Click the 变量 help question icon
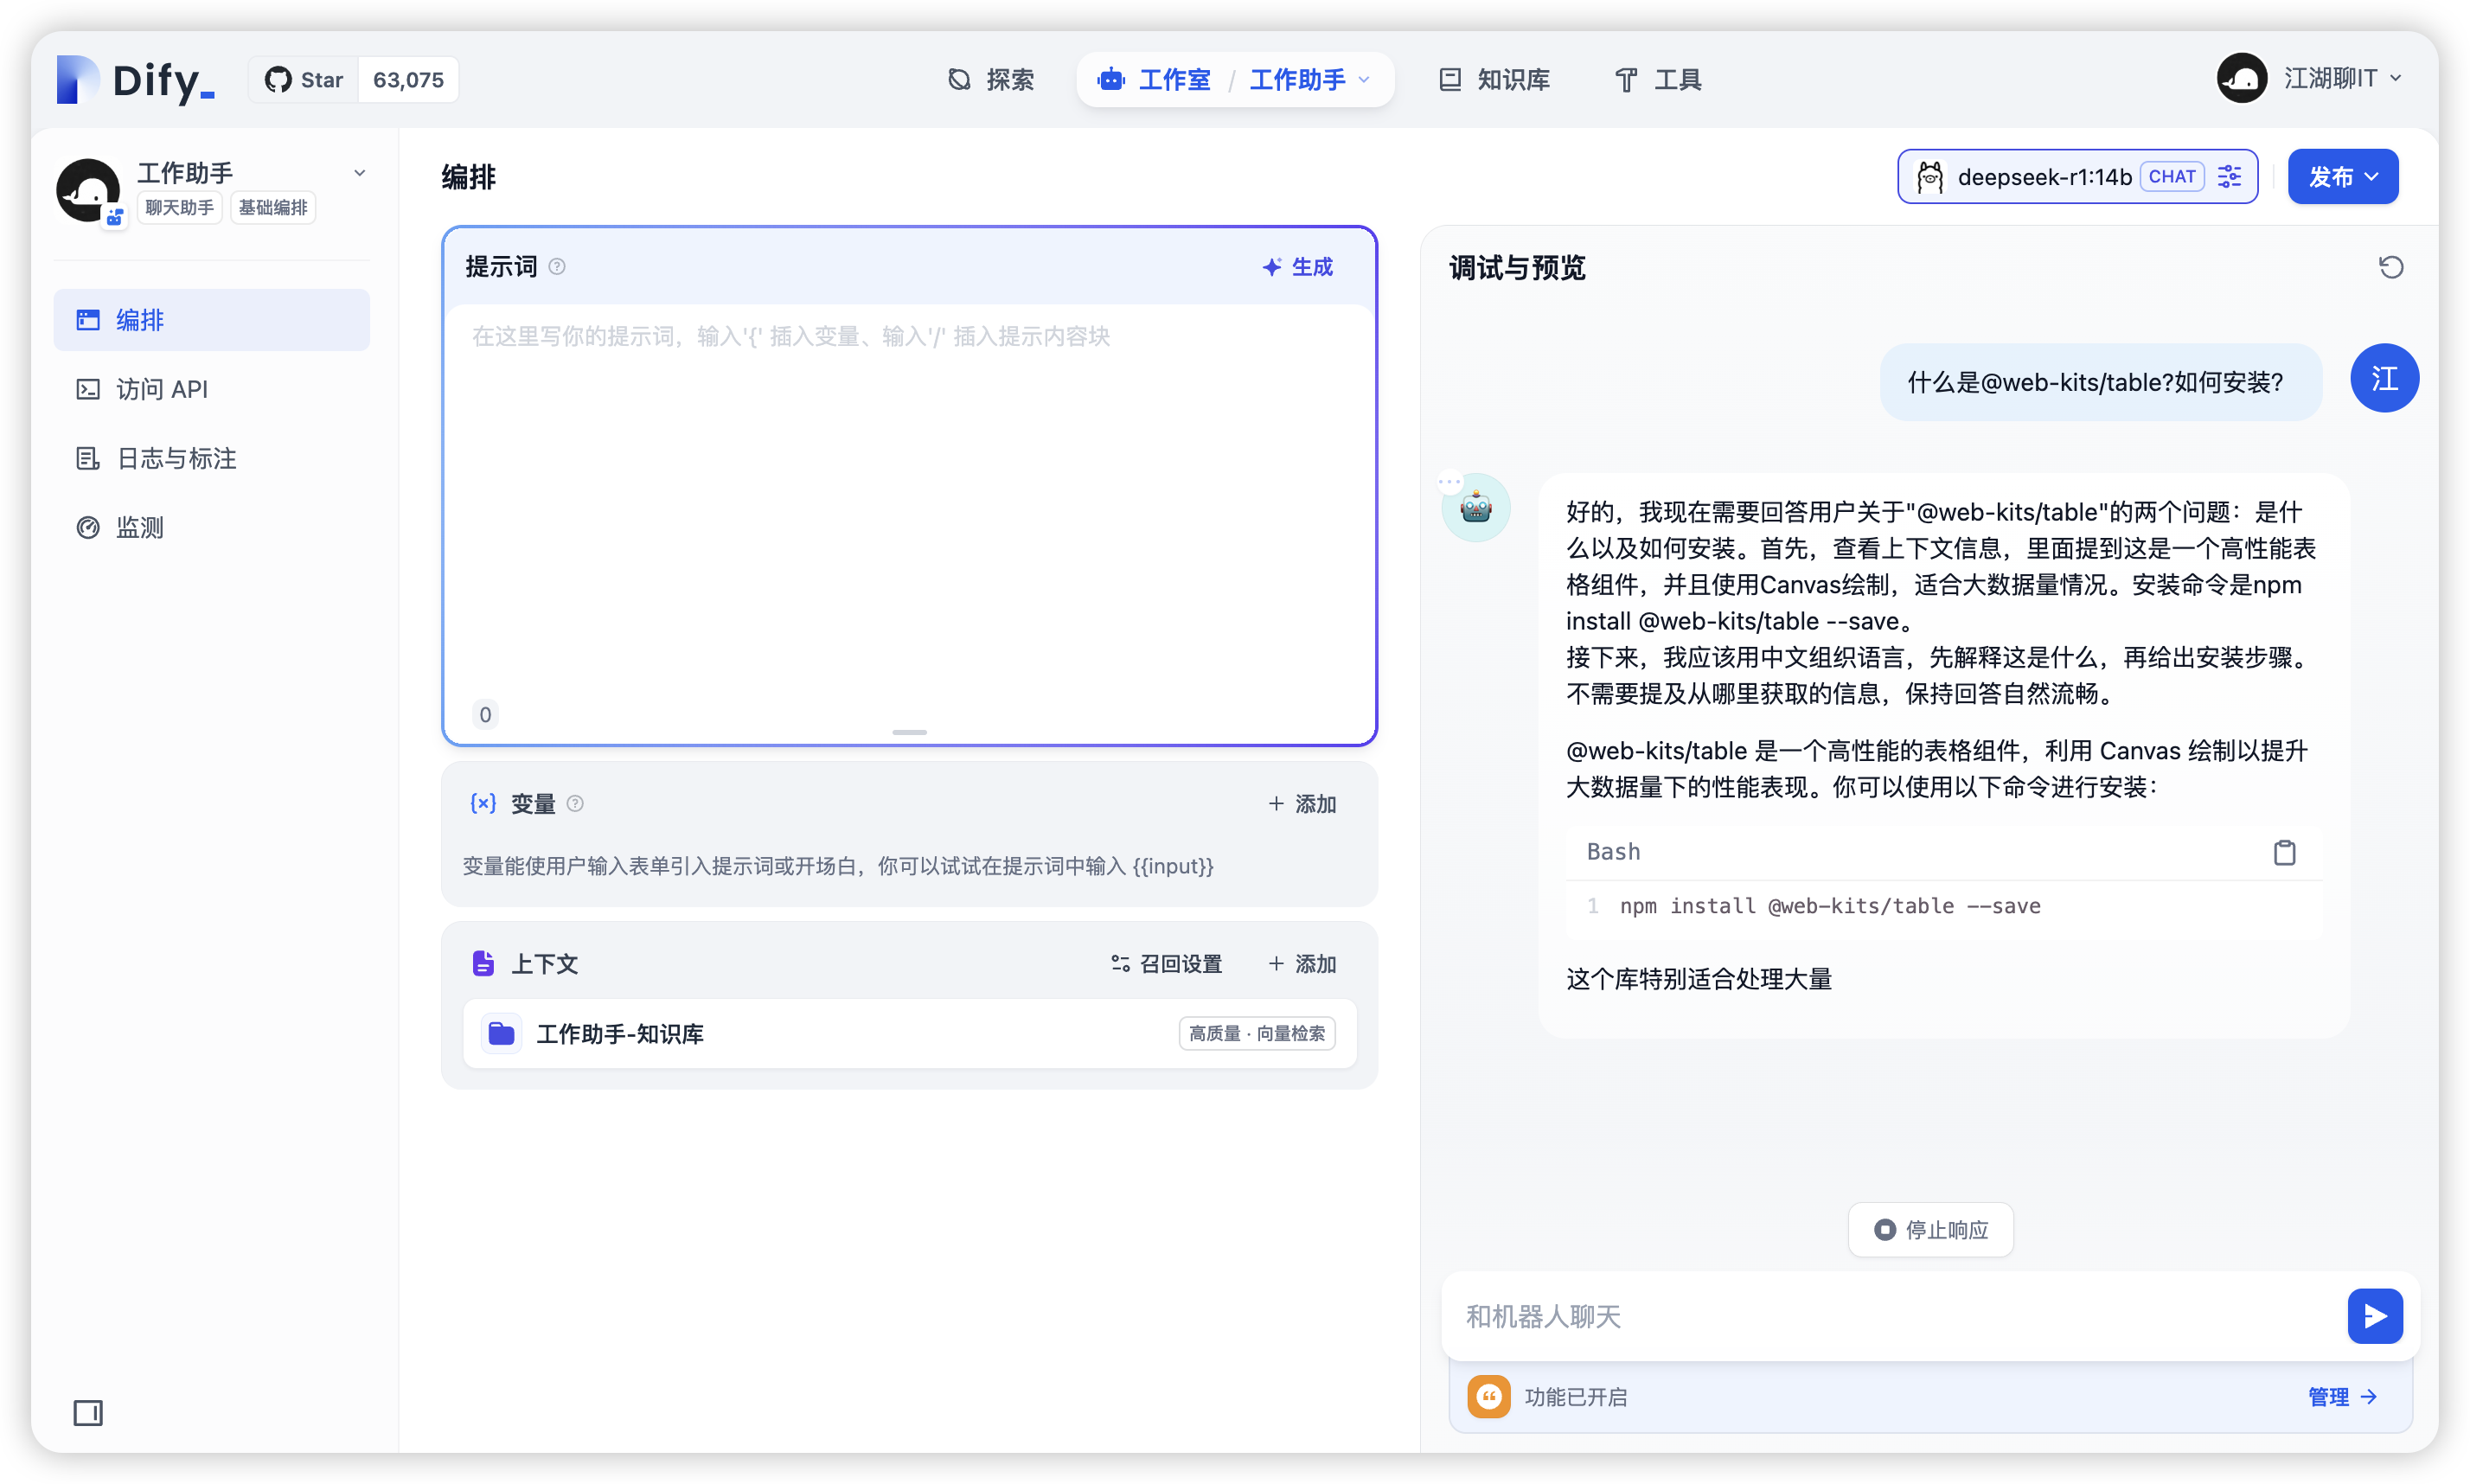Screen dimensions: 2470x1484 click(575, 803)
